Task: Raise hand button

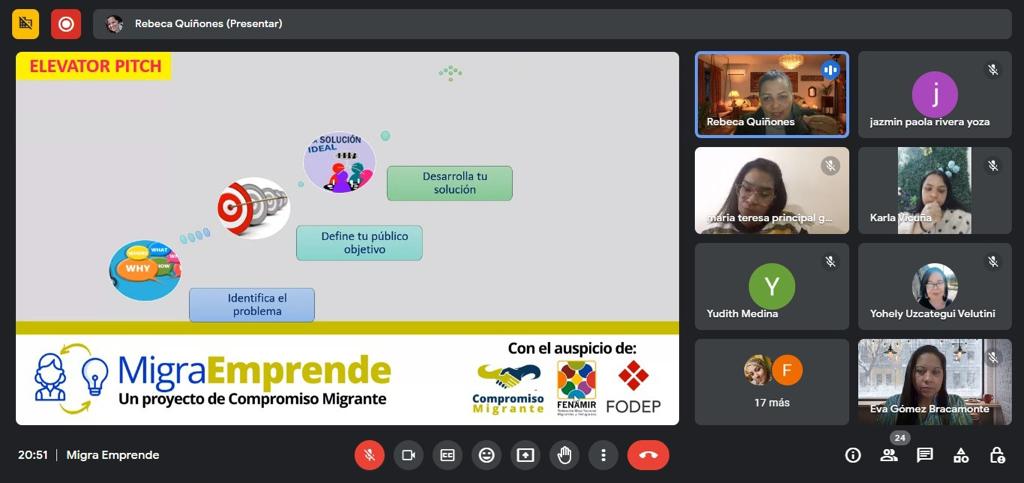Action: pos(564,455)
